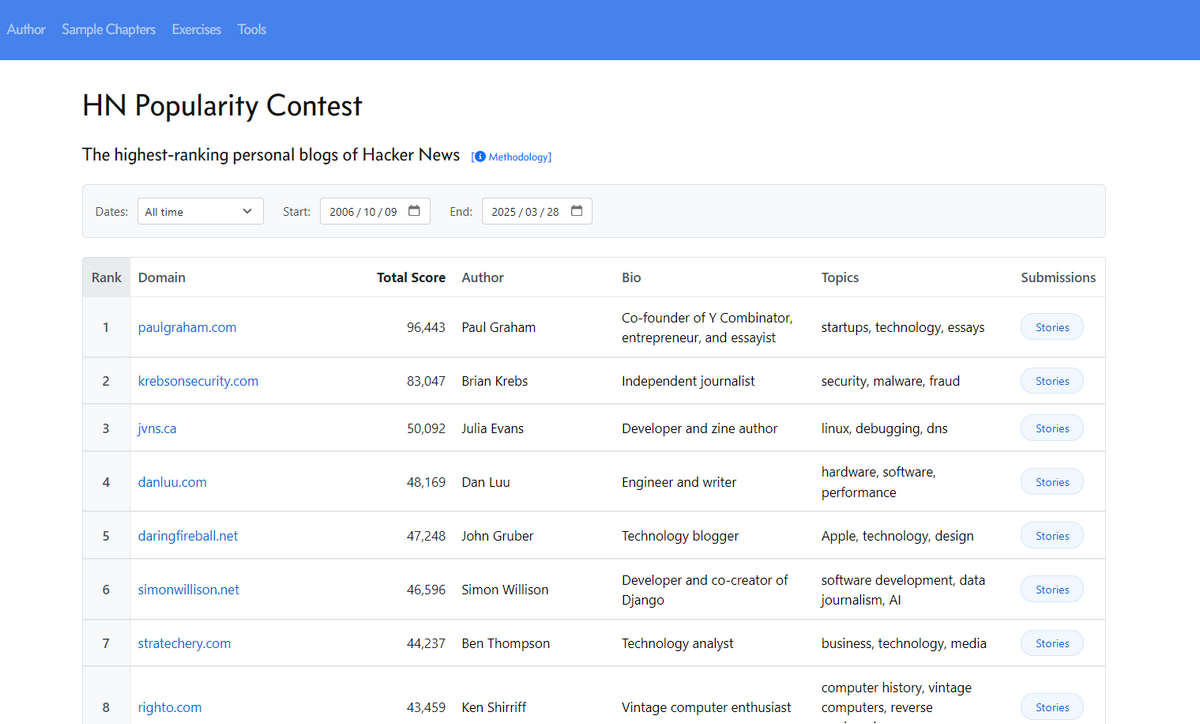Open the Start date calendar picker icon
The image size is (1200, 724).
[x=414, y=211]
